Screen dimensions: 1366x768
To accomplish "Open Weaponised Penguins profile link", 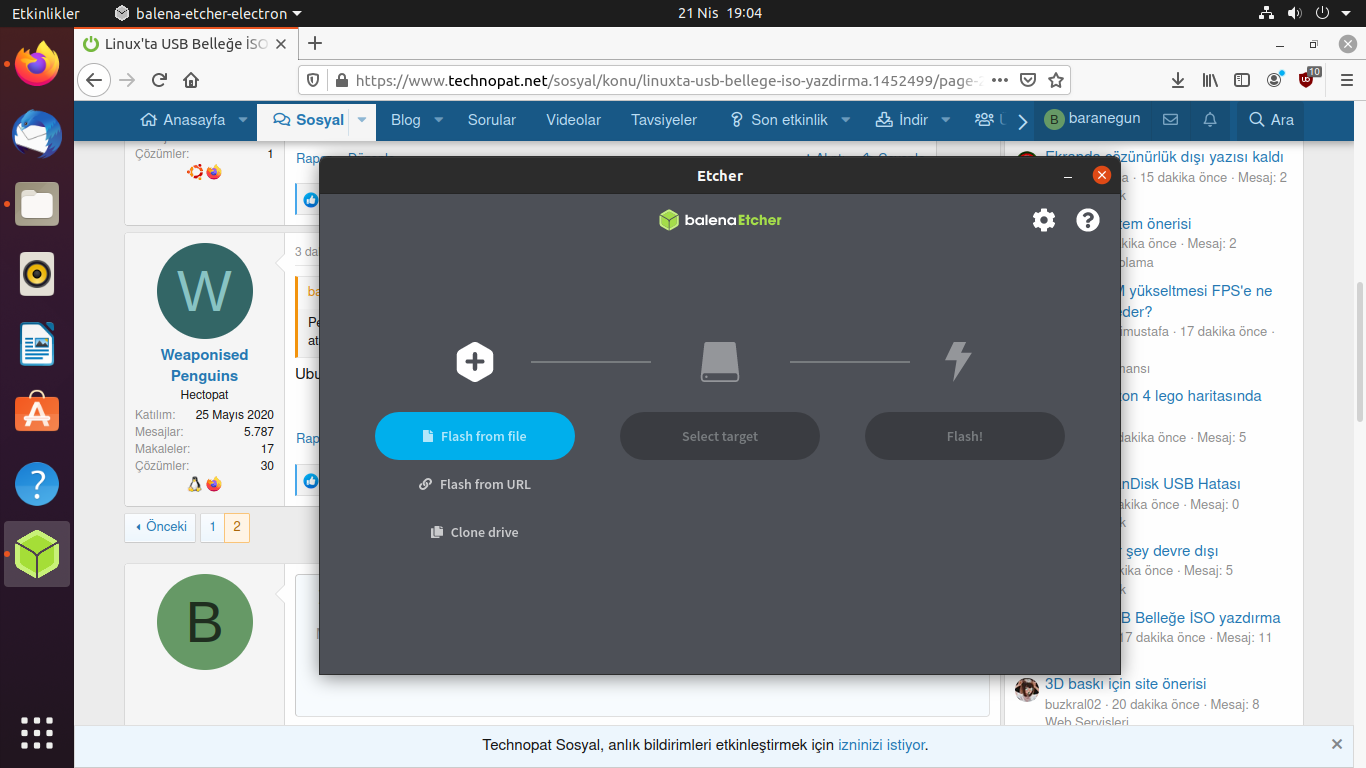I will pos(204,365).
